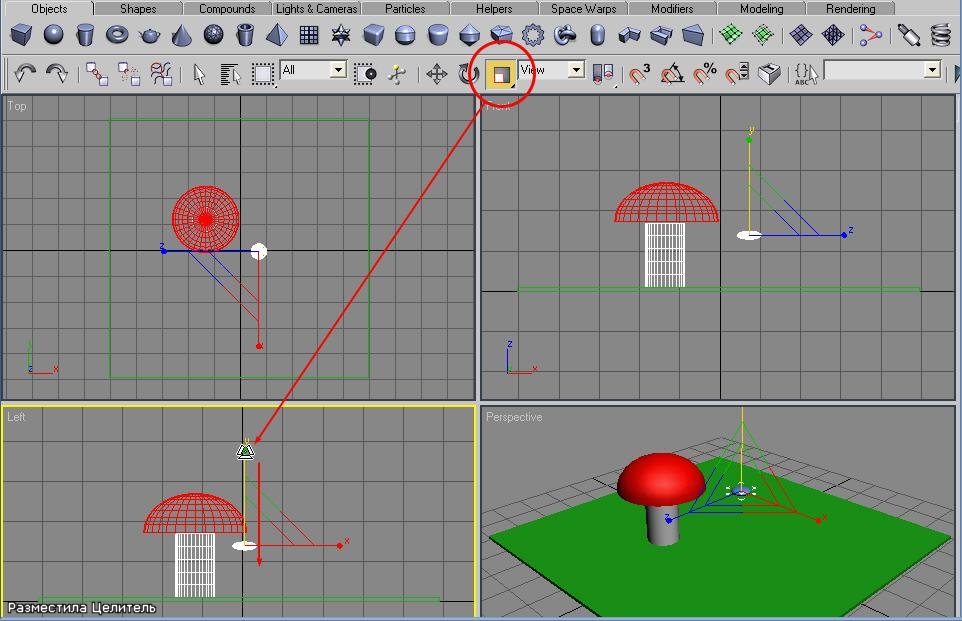Select the Hedra star-shaped icon

341,35
